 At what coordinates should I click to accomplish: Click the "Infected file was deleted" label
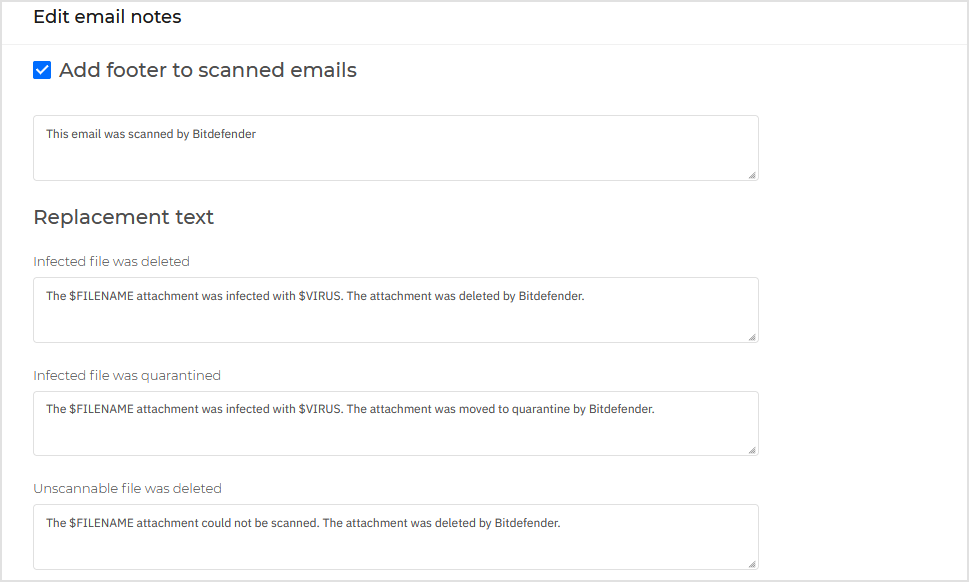coord(112,261)
